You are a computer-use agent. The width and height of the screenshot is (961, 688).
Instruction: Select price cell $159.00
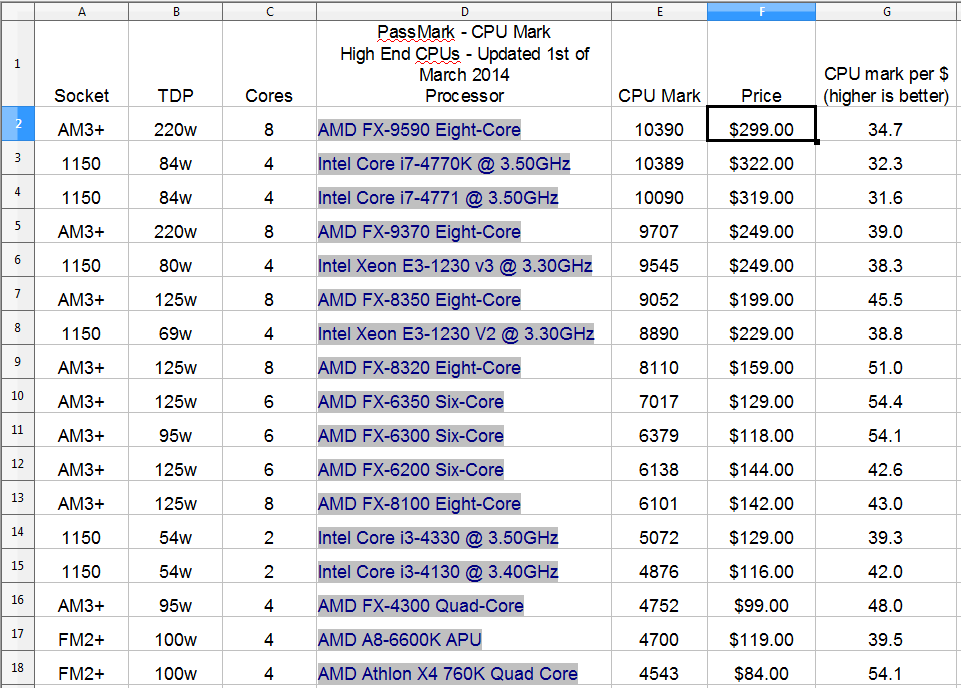[x=761, y=362]
